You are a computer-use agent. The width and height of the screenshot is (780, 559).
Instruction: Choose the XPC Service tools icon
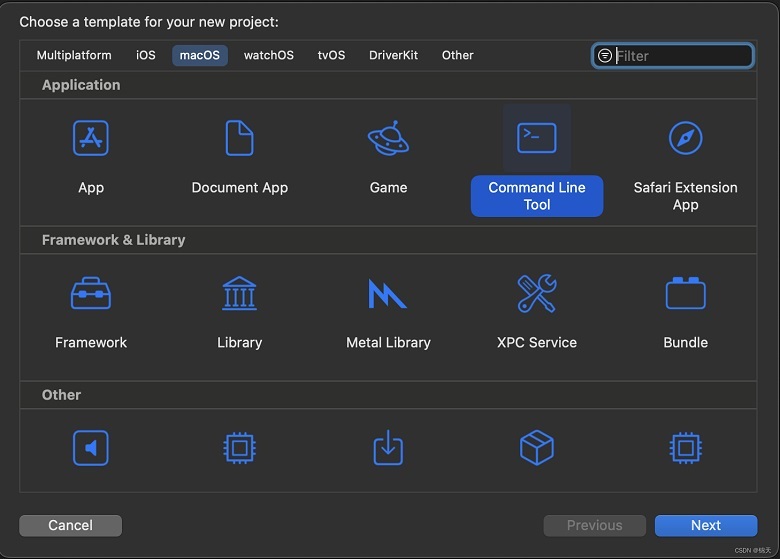coord(537,293)
